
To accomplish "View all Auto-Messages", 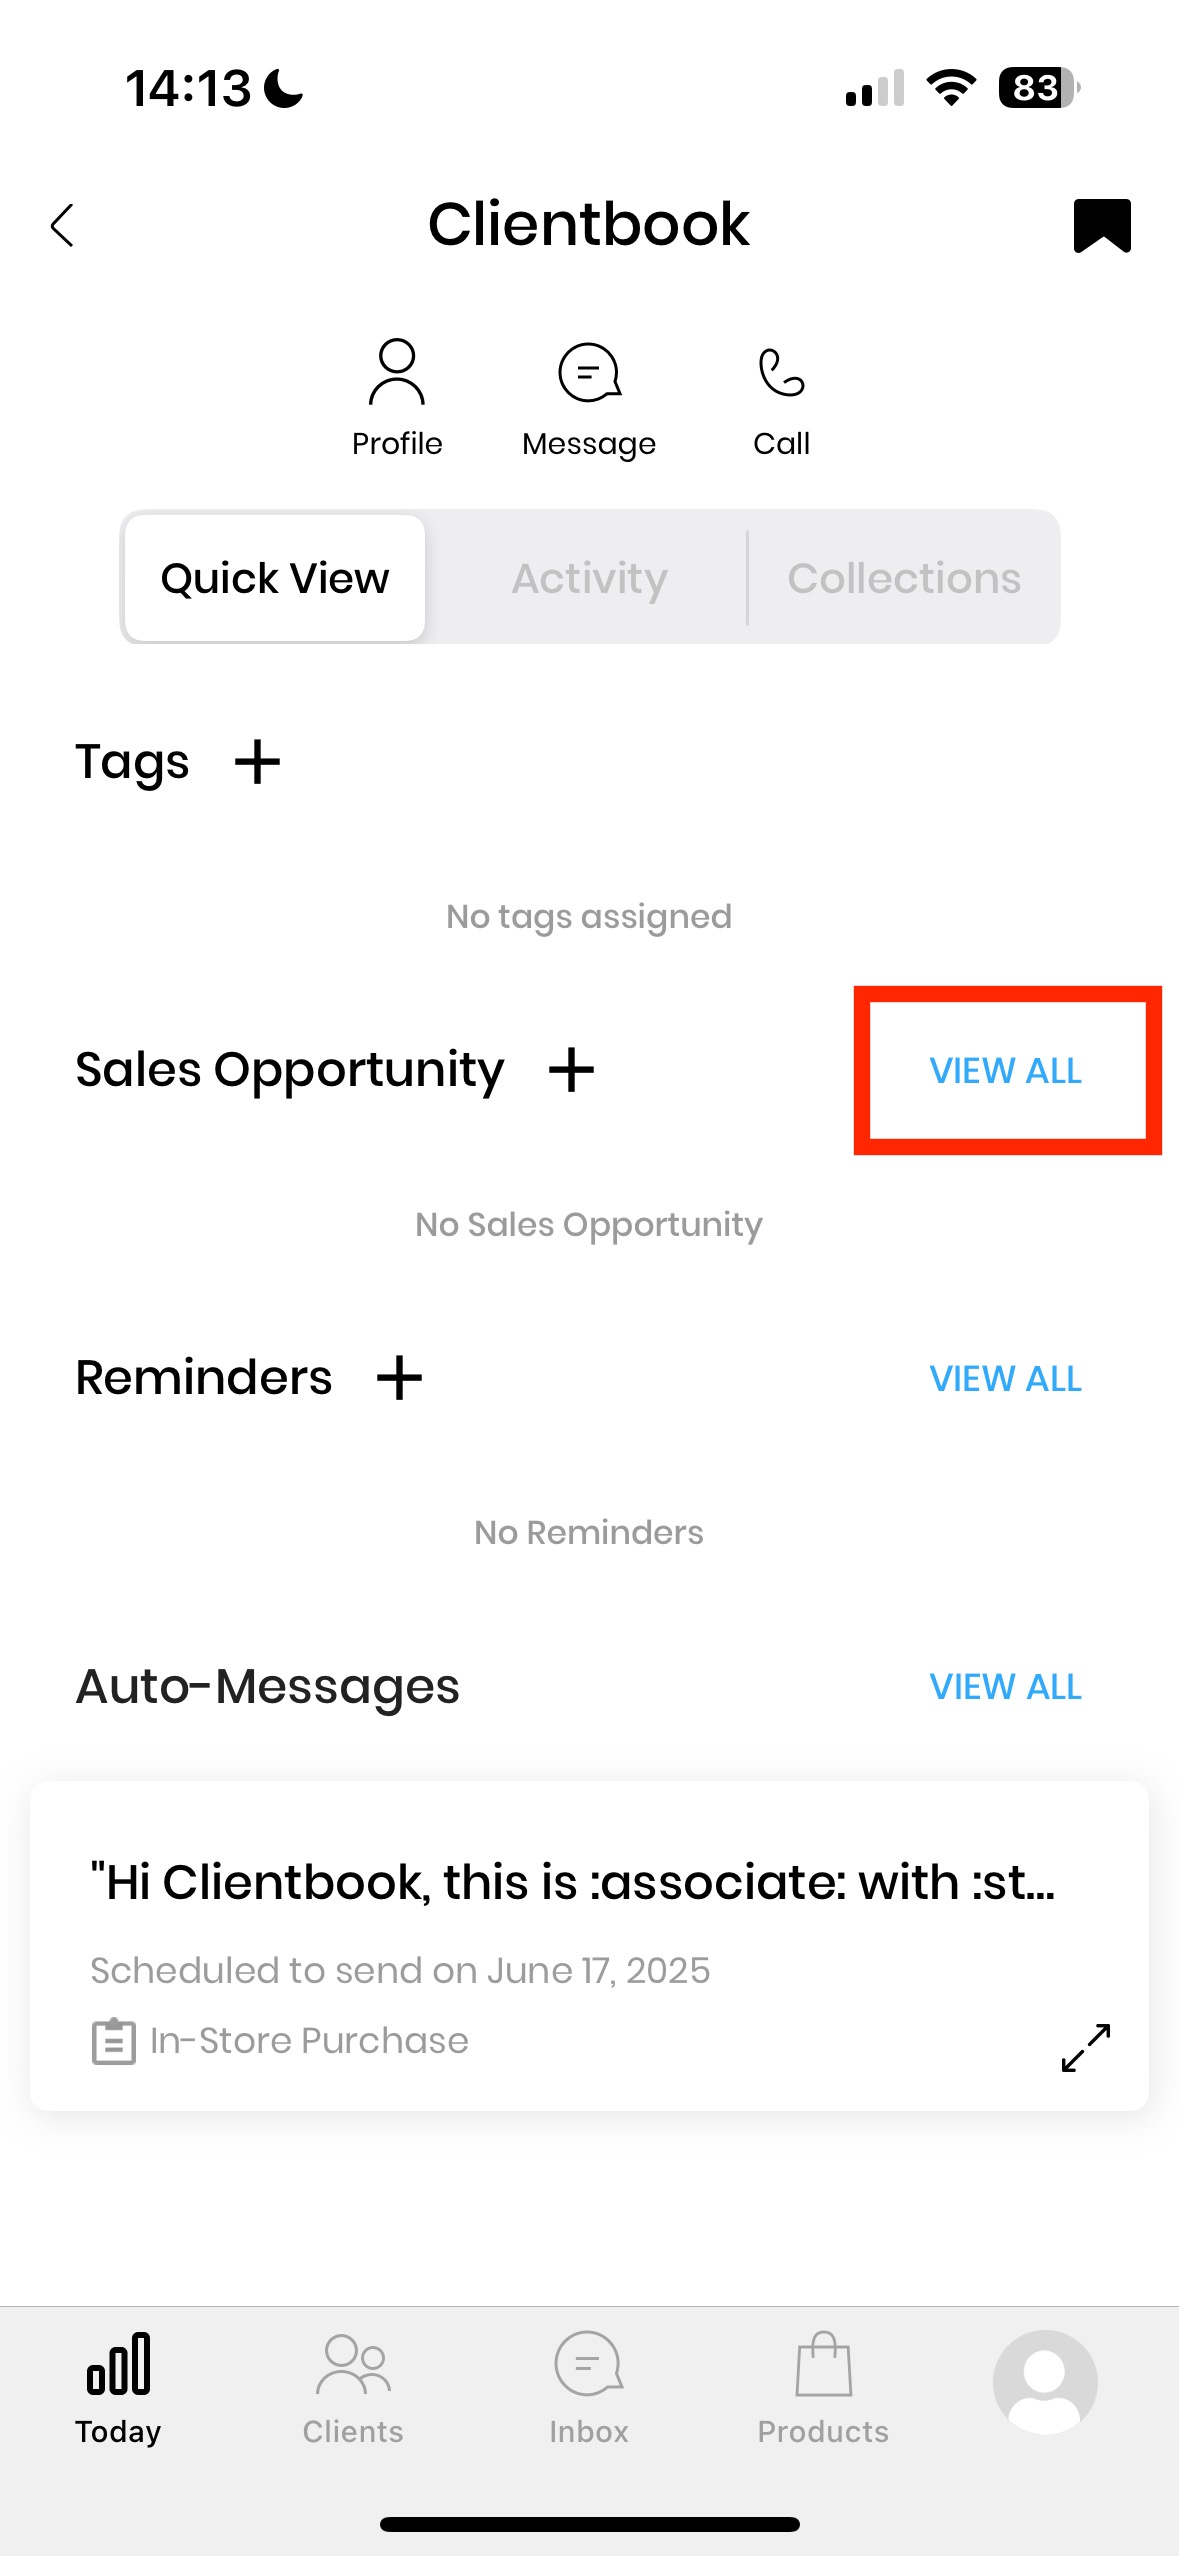I will tap(1005, 1687).
